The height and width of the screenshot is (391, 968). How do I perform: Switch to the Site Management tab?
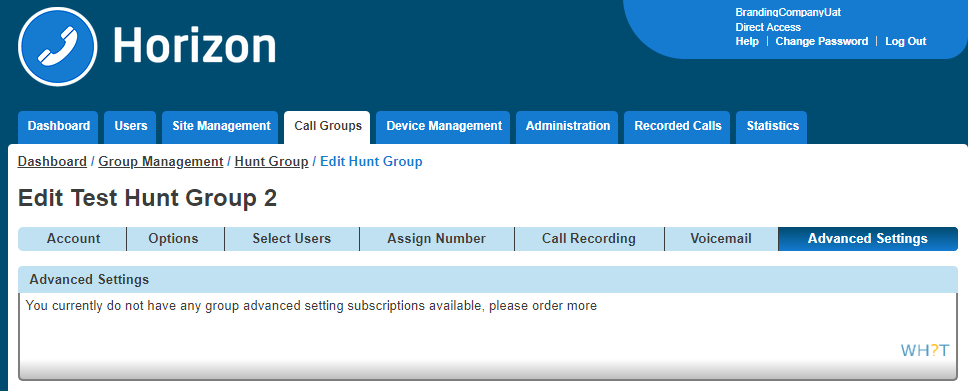(x=221, y=127)
